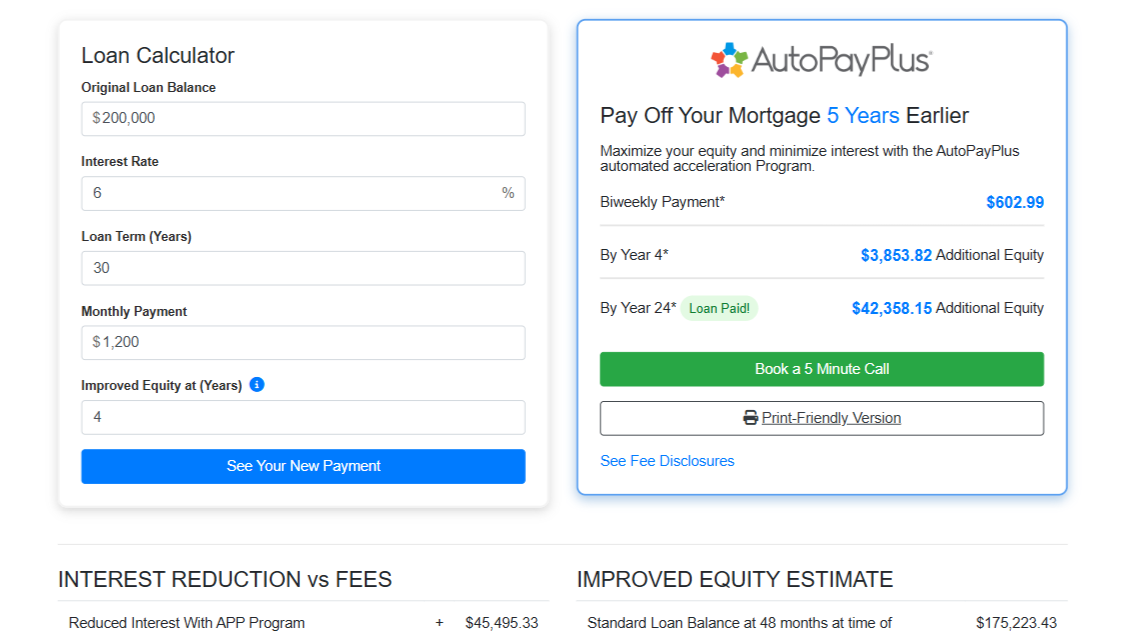Click the info icon beside Improved Equity
The height and width of the screenshot is (636, 1131).
tap(257, 384)
